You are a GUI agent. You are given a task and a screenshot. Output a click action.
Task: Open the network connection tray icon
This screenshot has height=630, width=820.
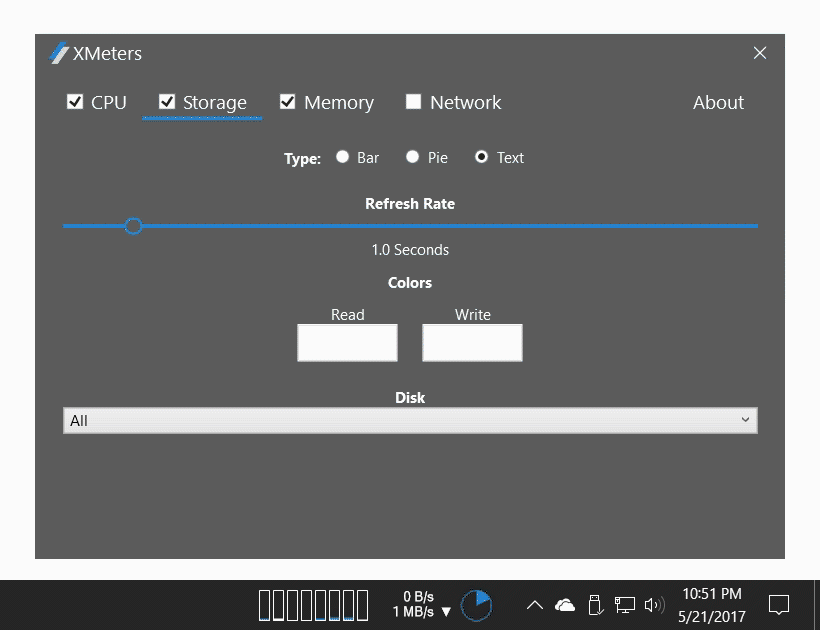625,605
